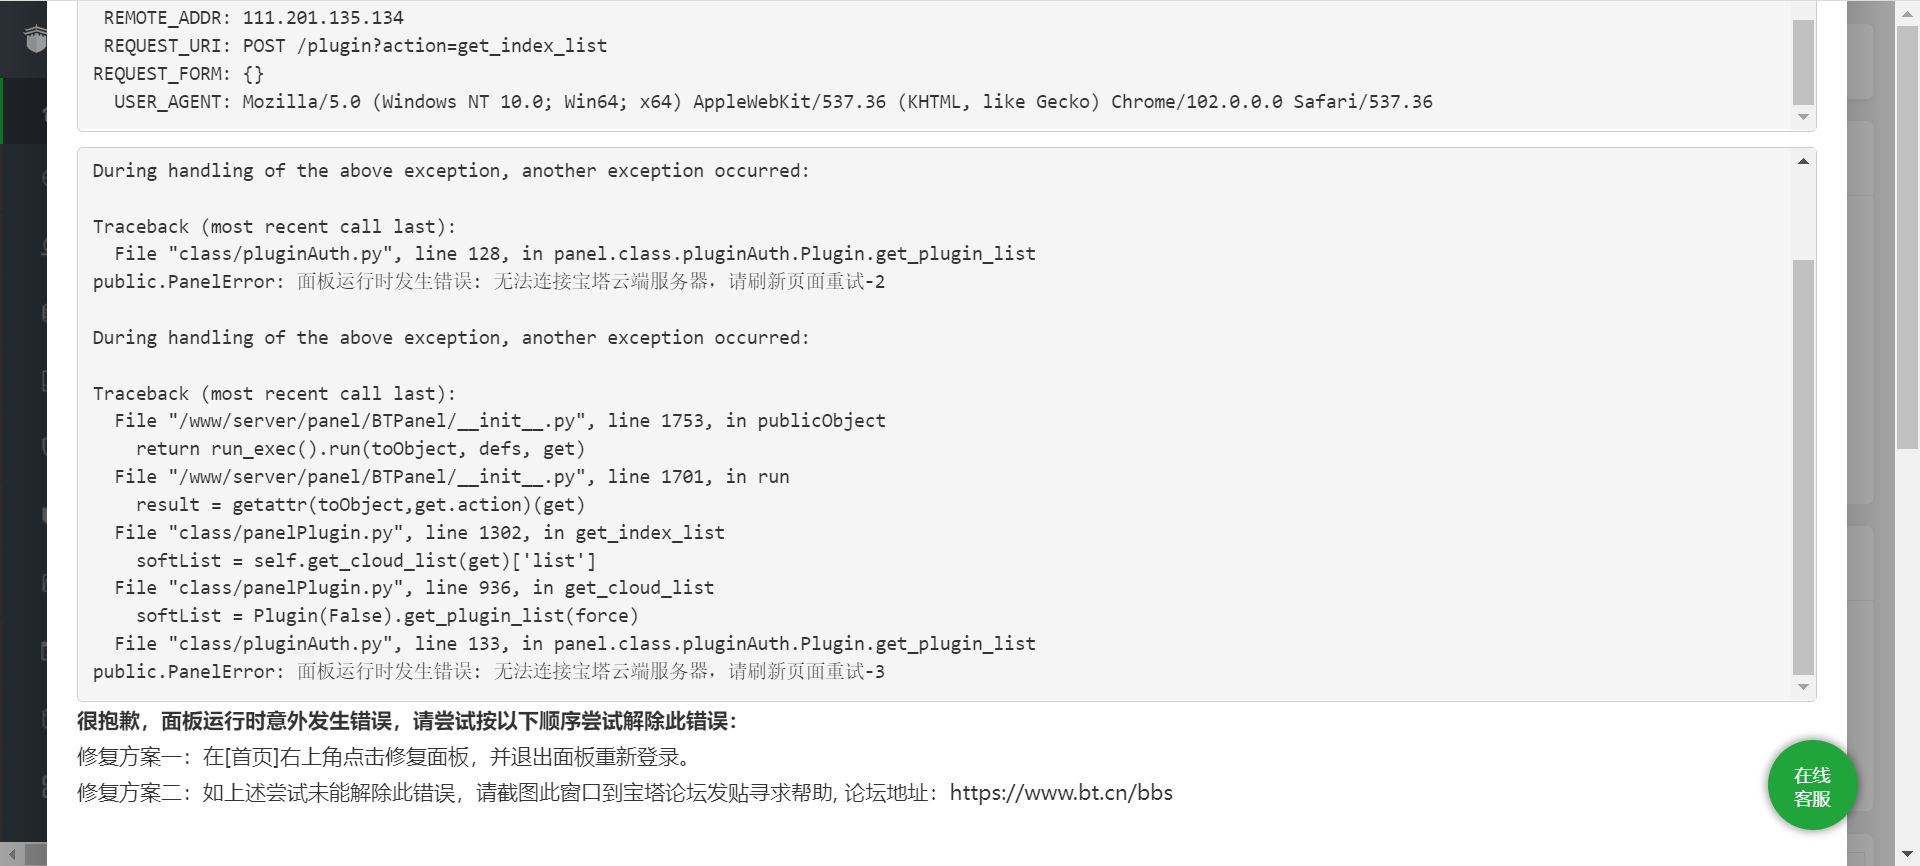Image resolution: width=1920 pixels, height=866 pixels.
Task: Click page scrollbar track below the thumb
Action: (x=1908, y=645)
